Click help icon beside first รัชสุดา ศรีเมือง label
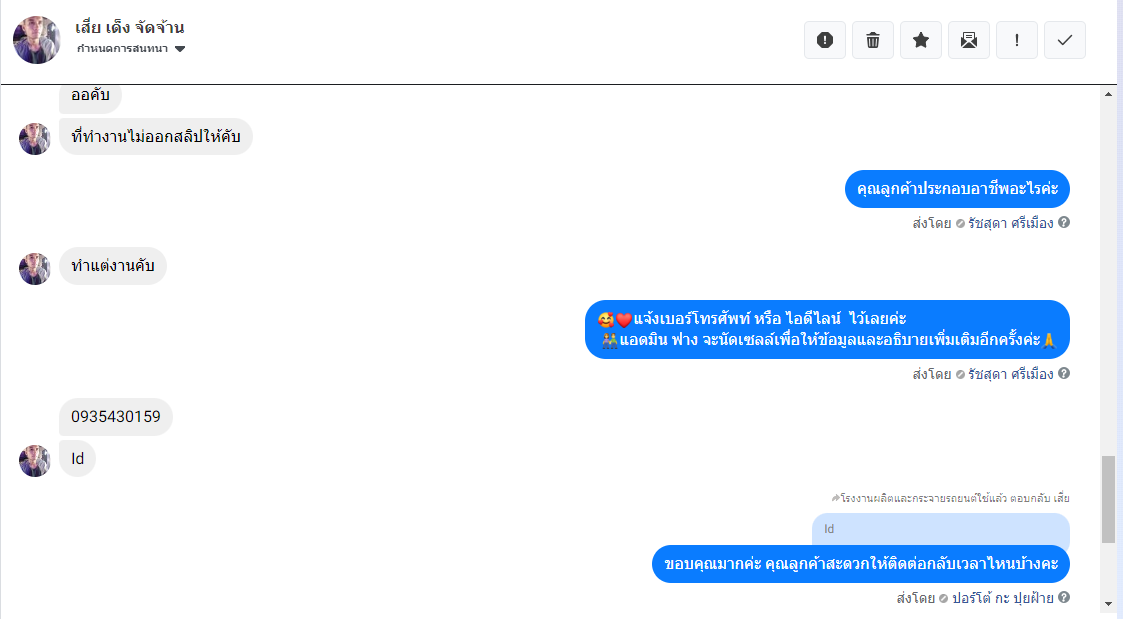 1064,222
